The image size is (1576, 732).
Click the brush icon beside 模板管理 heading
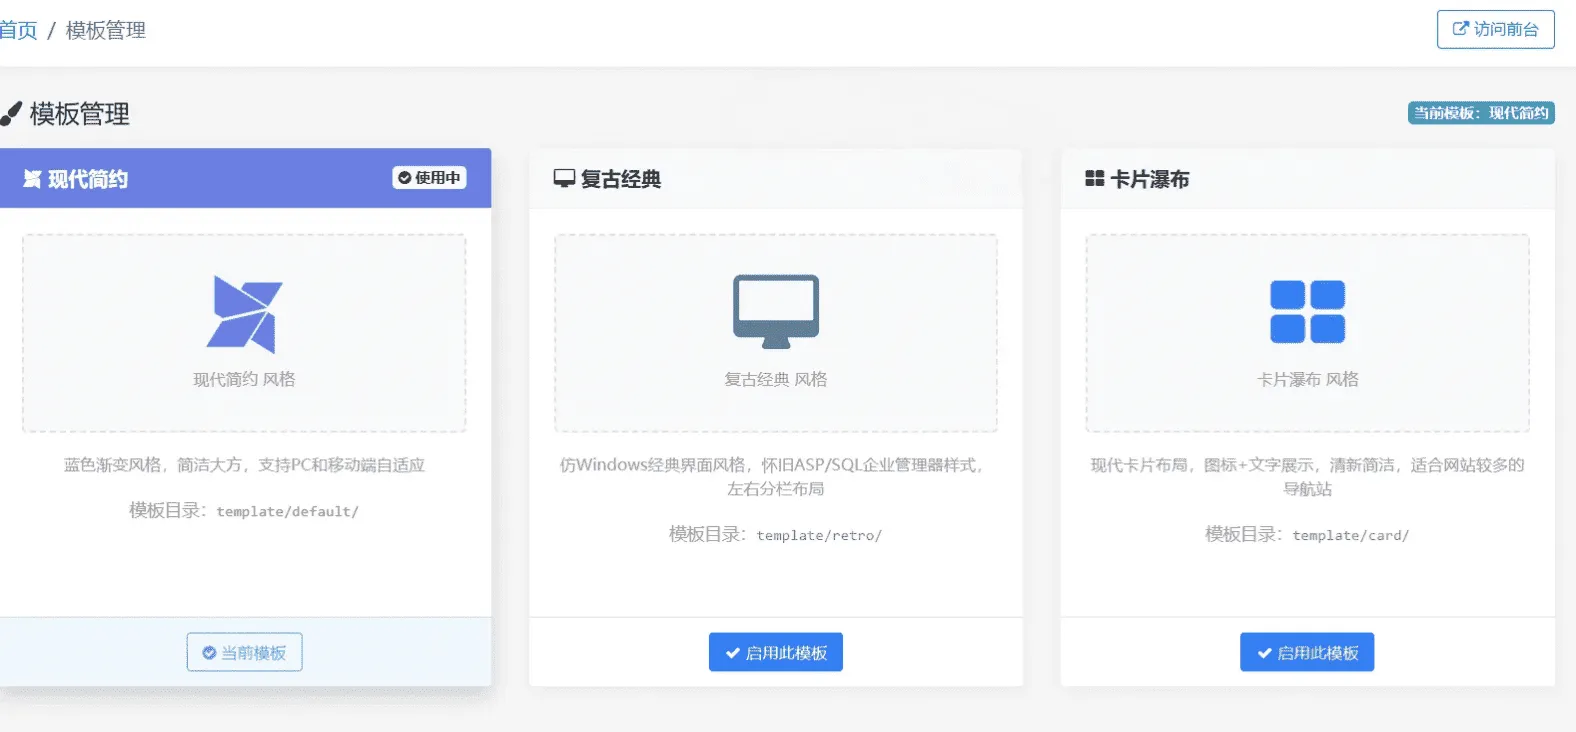(10, 114)
